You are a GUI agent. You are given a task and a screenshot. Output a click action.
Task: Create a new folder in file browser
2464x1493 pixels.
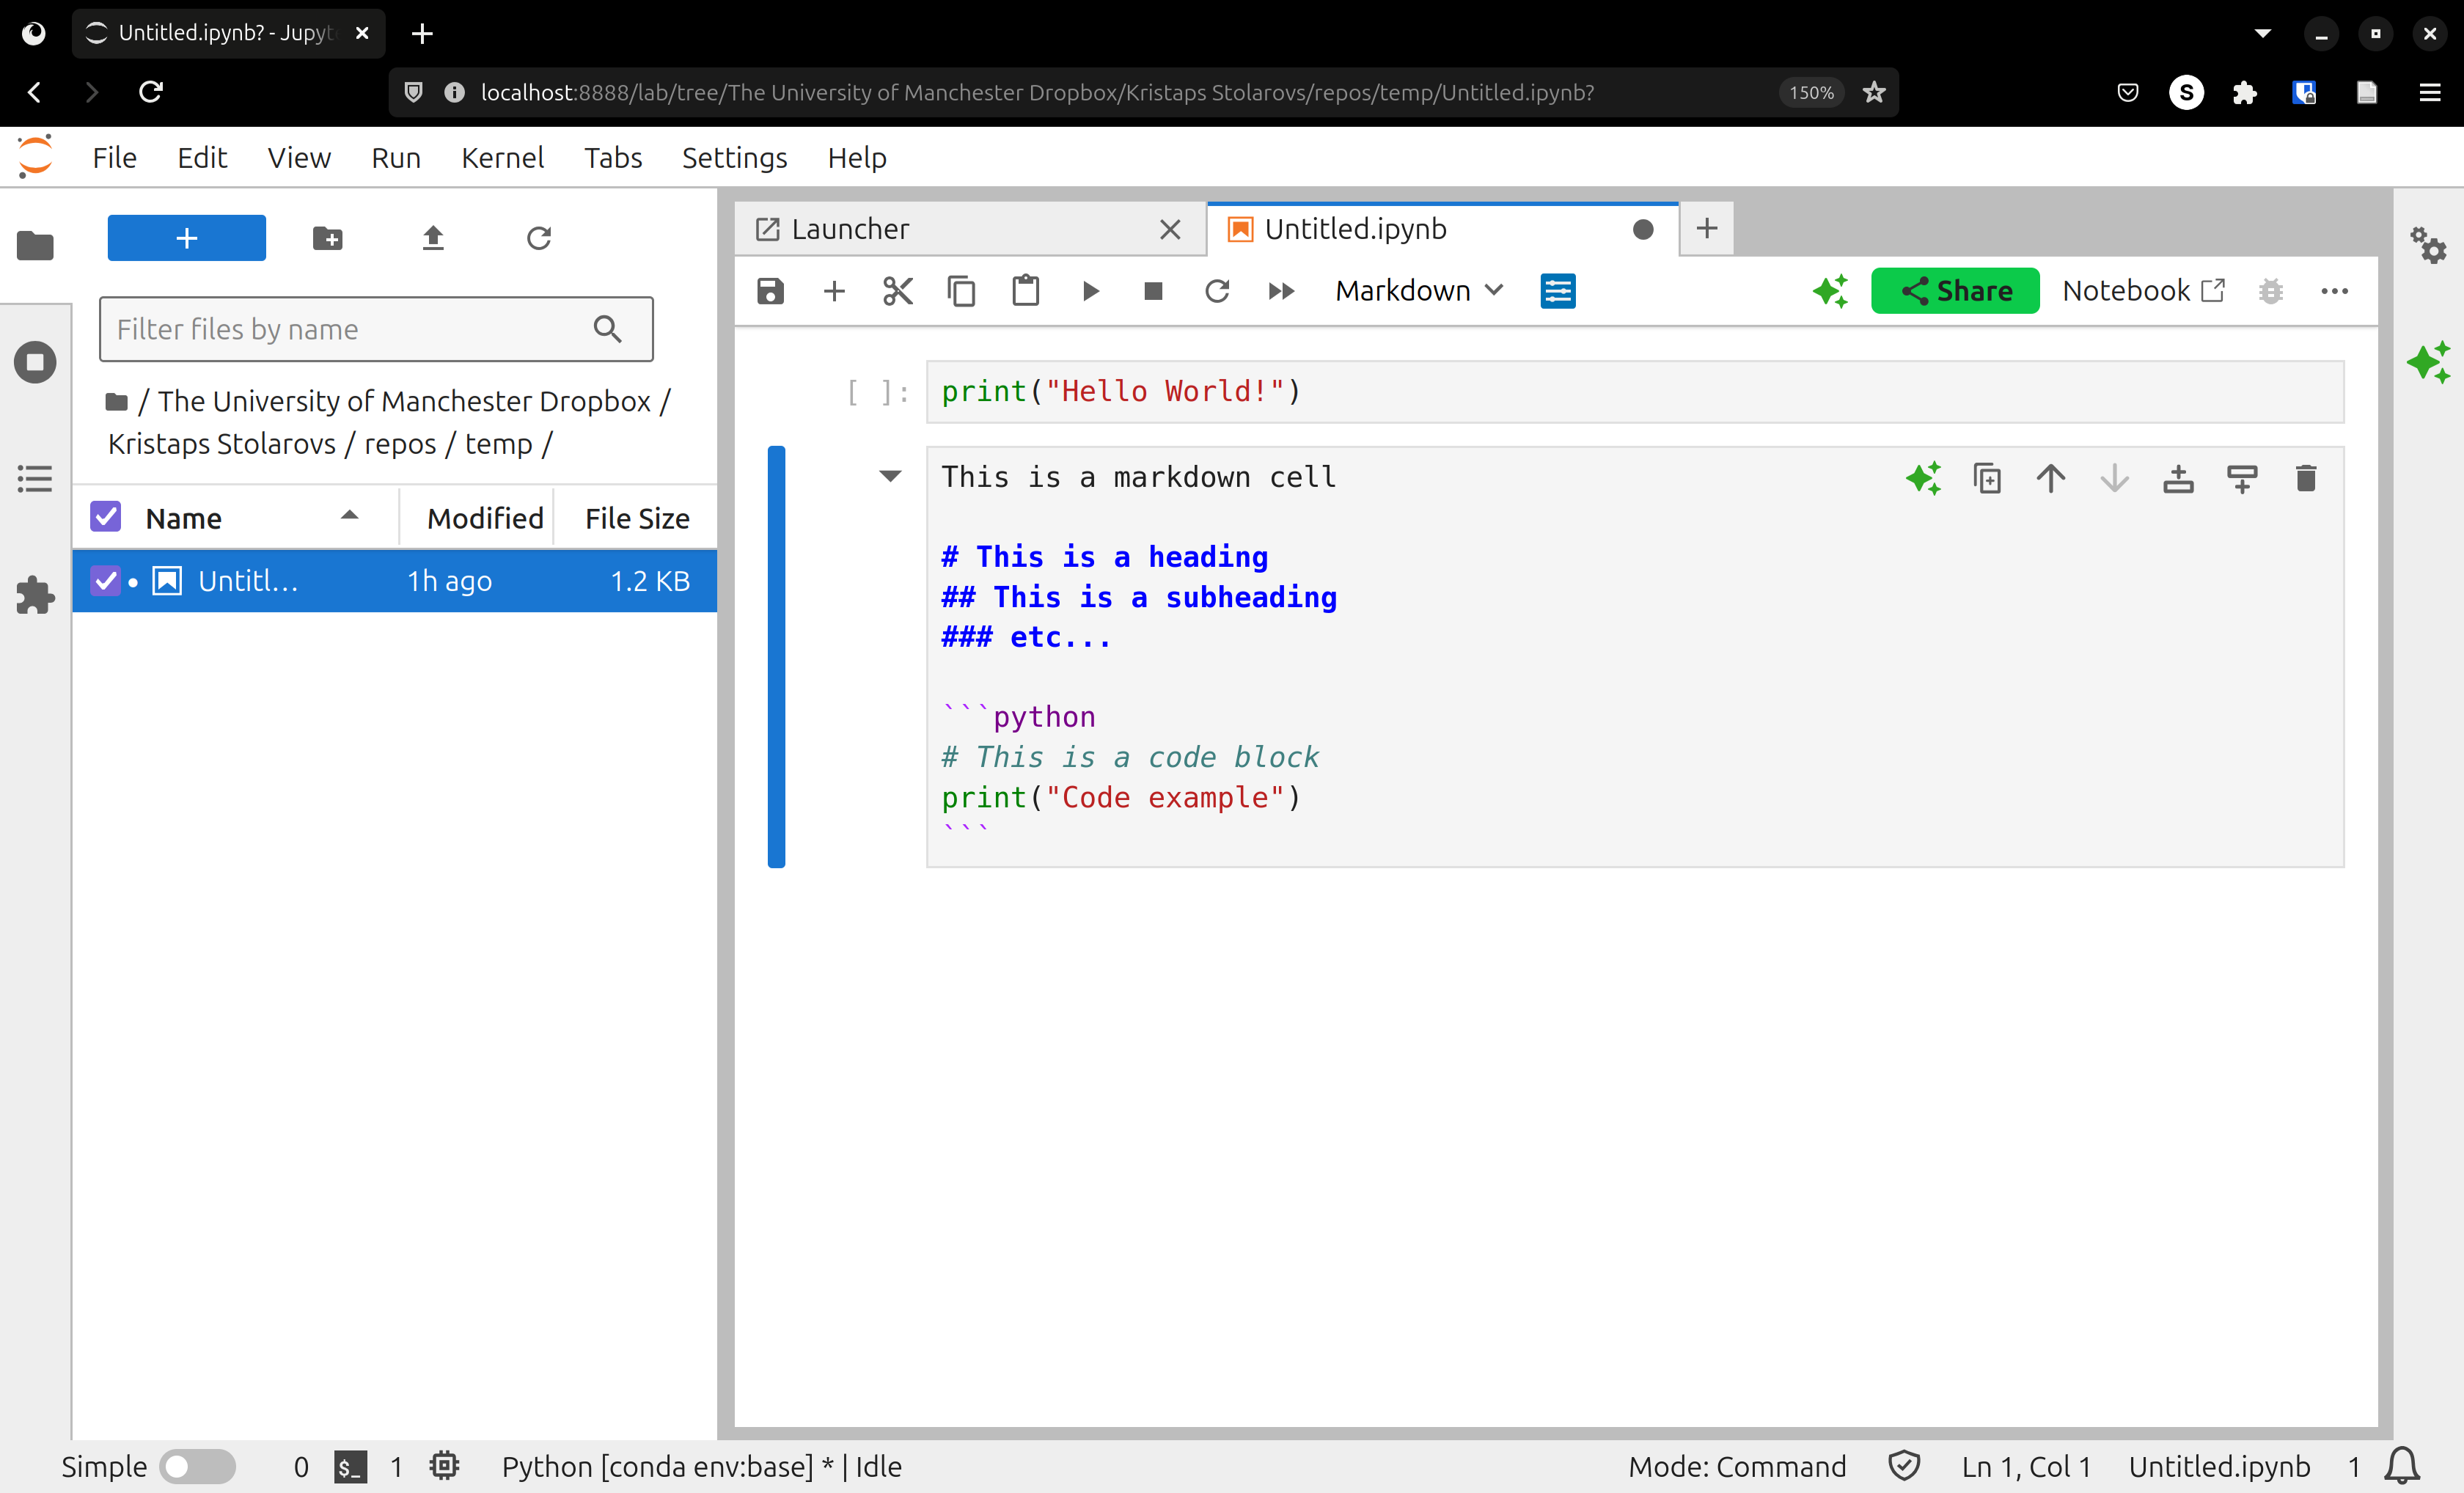[328, 238]
